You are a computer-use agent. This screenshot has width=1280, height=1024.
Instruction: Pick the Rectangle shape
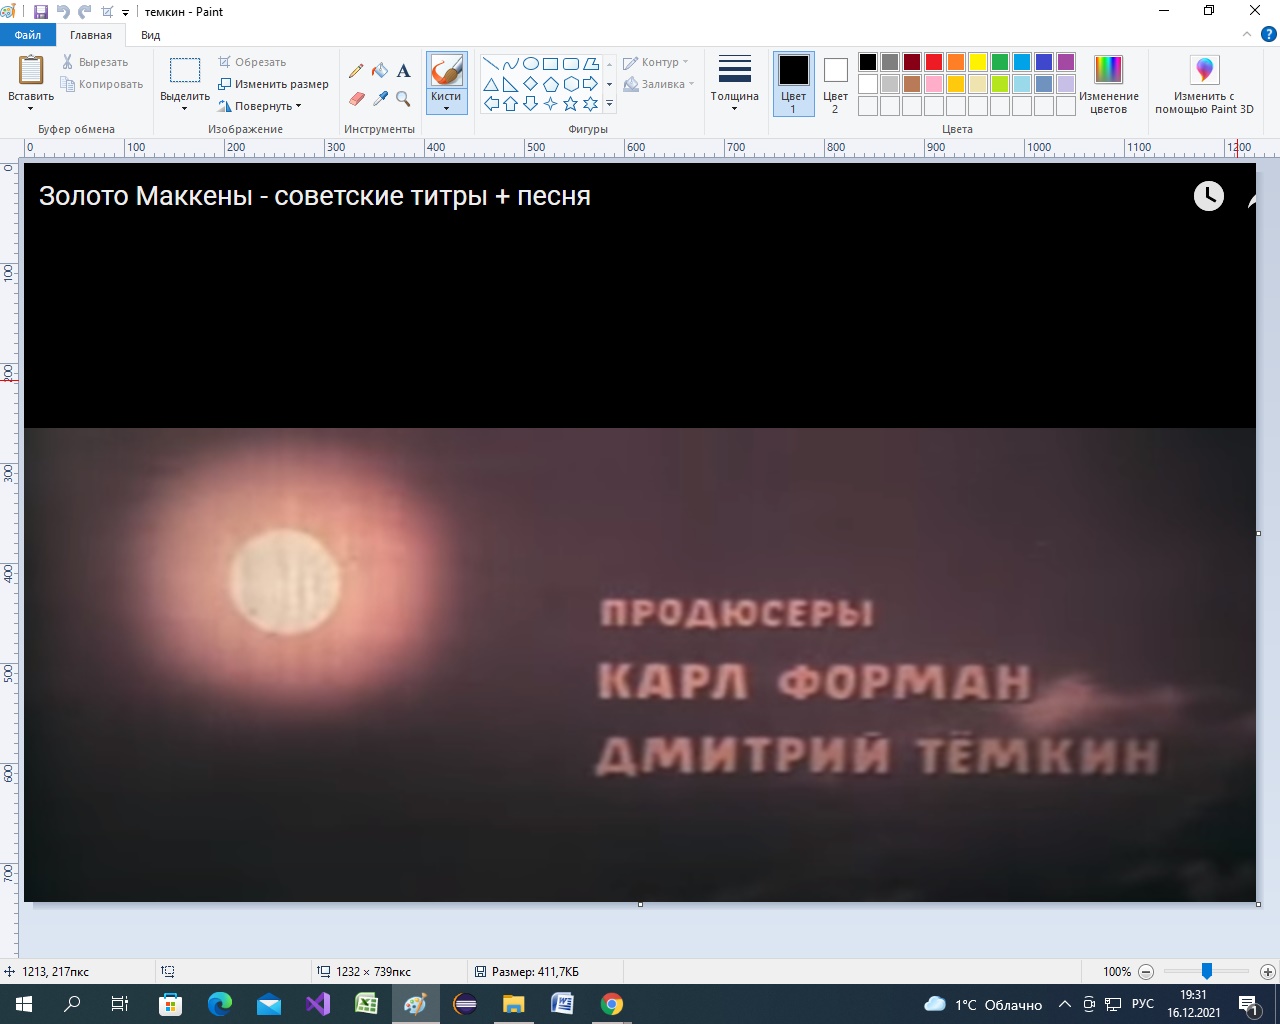pyautogui.click(x=551, y=64)
